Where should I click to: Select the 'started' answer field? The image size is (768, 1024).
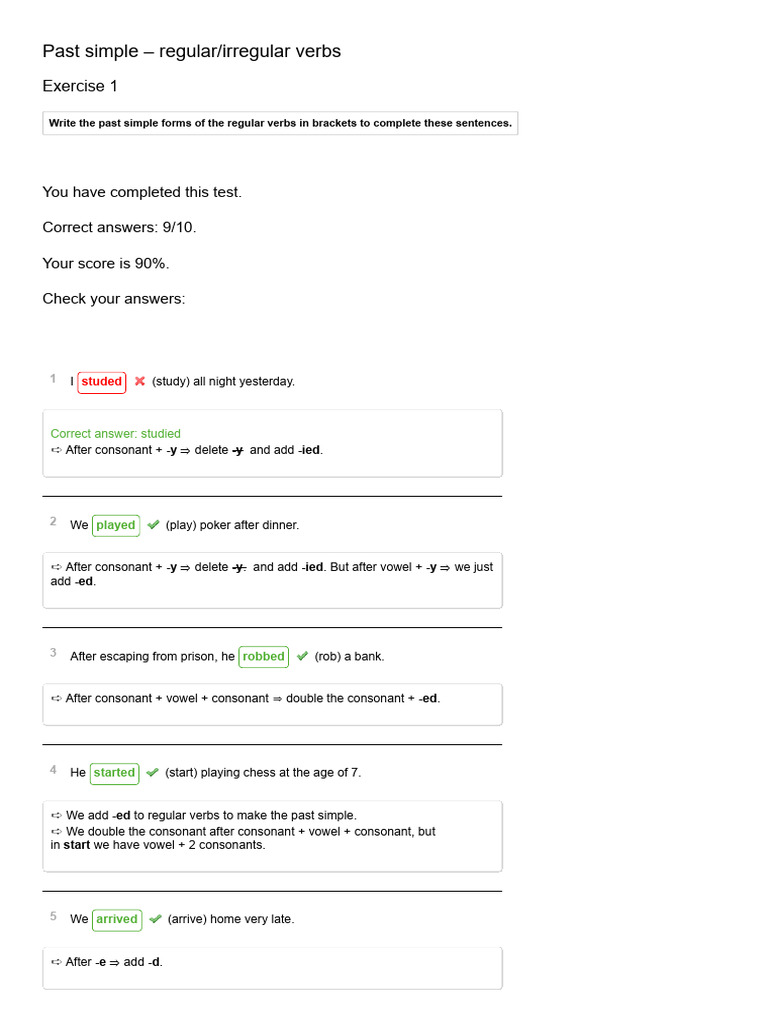pos(114,773)
